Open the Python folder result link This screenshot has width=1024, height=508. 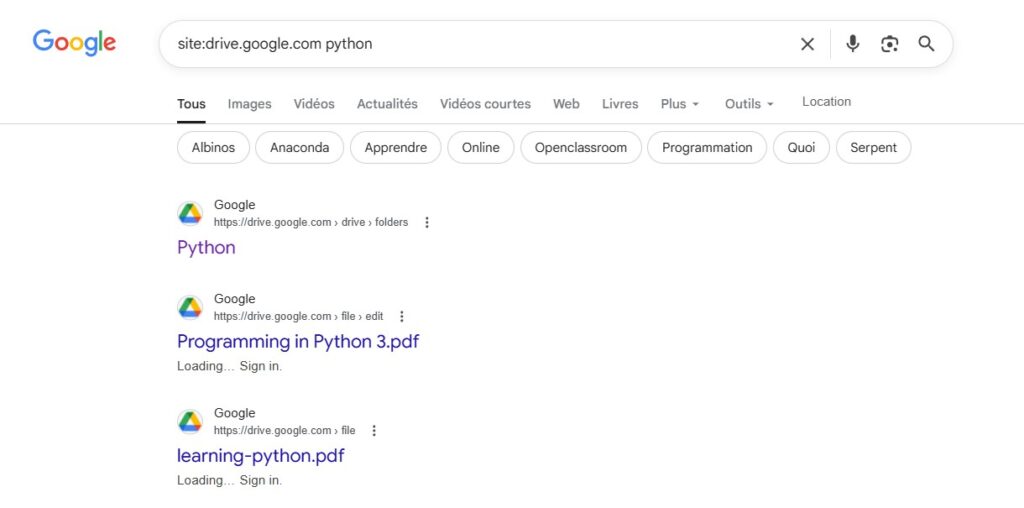coord(206,247)
